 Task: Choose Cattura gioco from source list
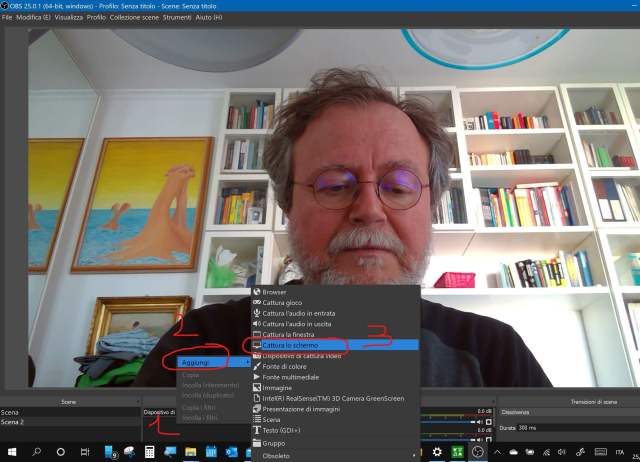click(x=283, y=302)
